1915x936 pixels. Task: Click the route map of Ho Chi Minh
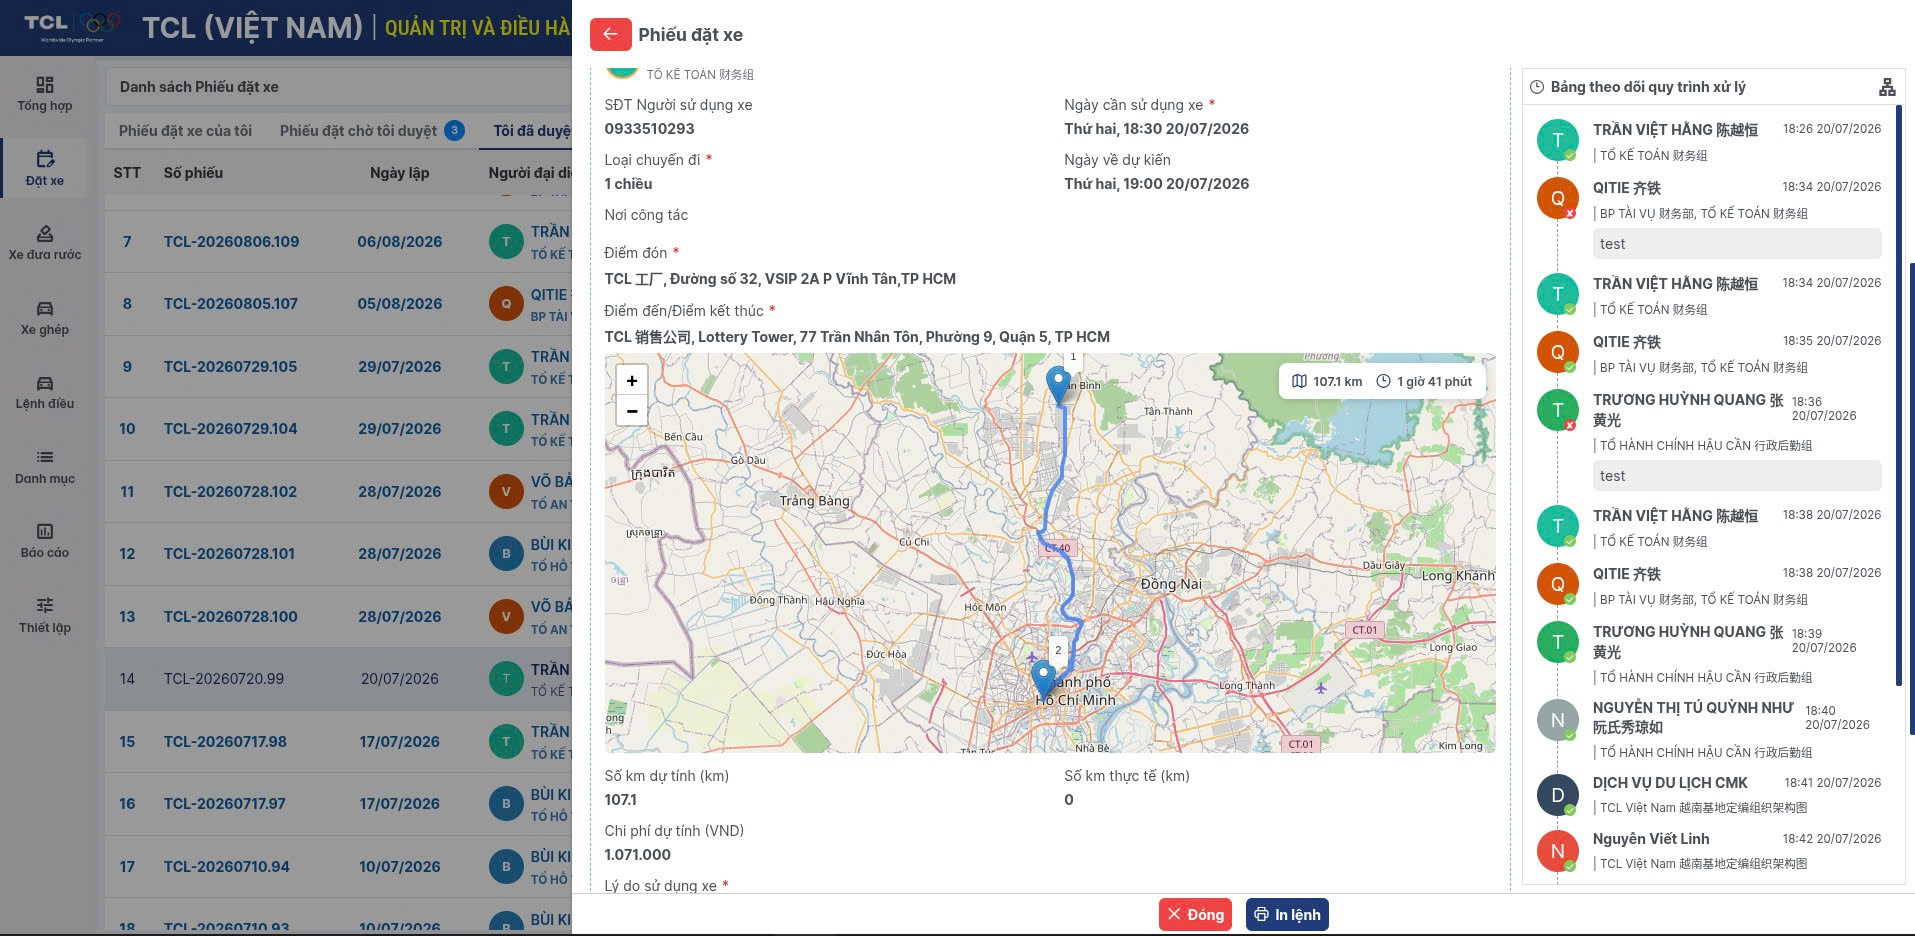(1050, 553)
